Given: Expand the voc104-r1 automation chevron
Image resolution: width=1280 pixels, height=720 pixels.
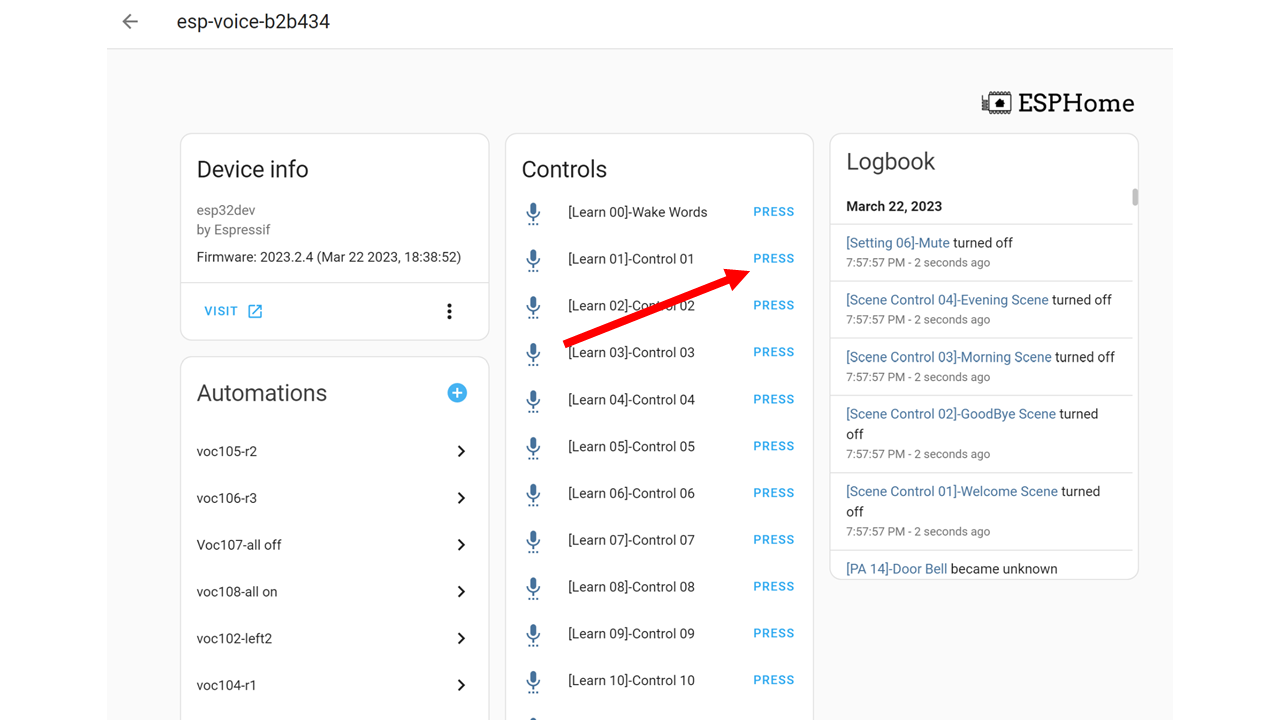Looking at the screenshot, I should click(x=461, y=685).
